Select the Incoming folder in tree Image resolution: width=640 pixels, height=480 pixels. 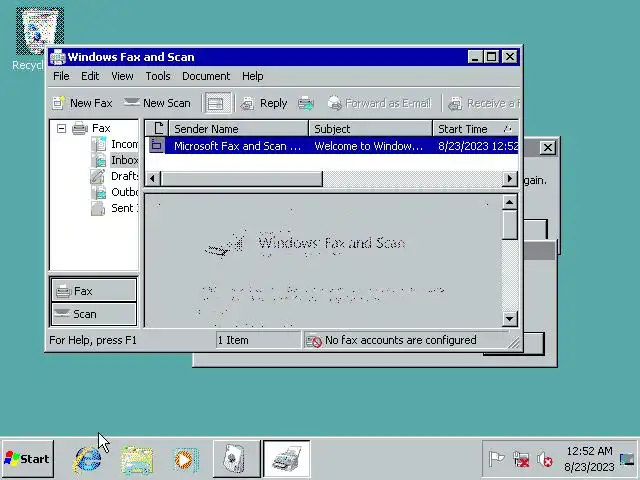tap(124, 144)
